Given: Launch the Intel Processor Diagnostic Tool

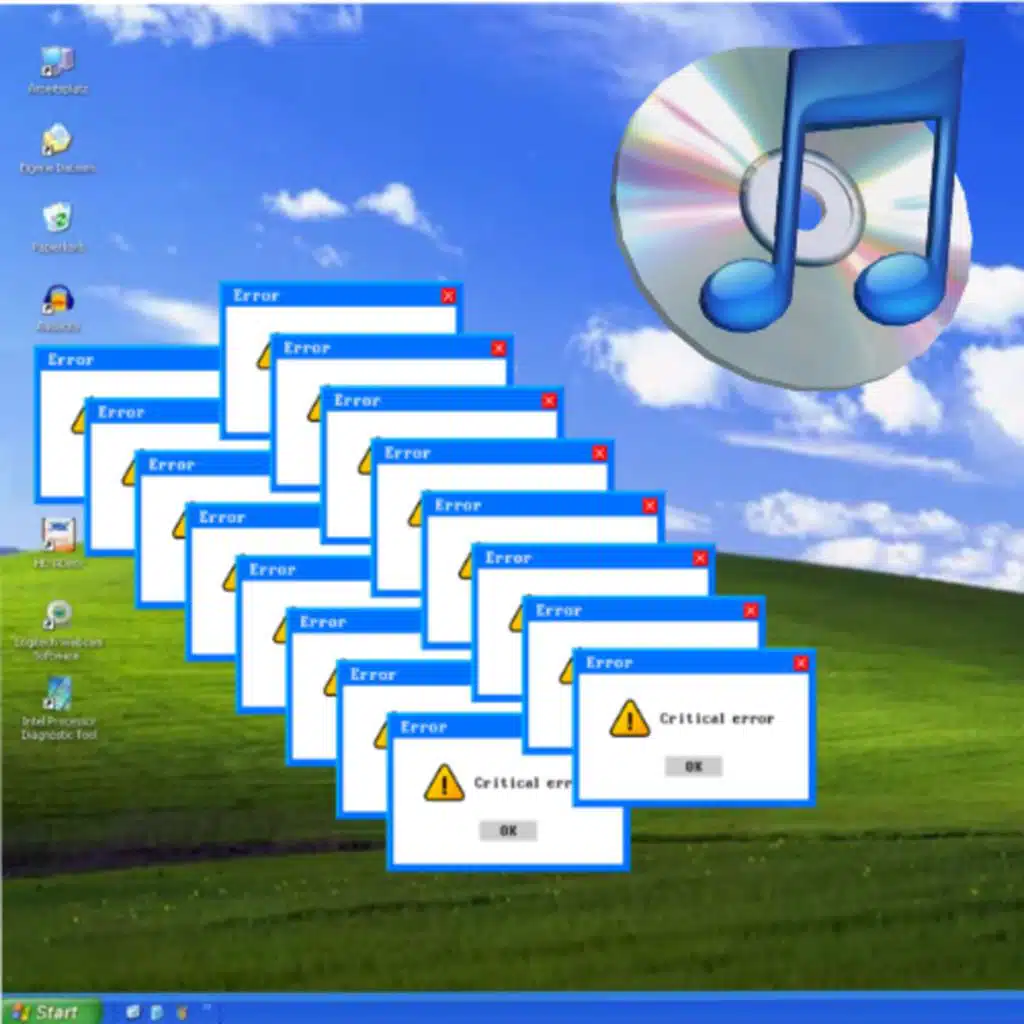Looking at the screenshot, I should click(58, 694).
